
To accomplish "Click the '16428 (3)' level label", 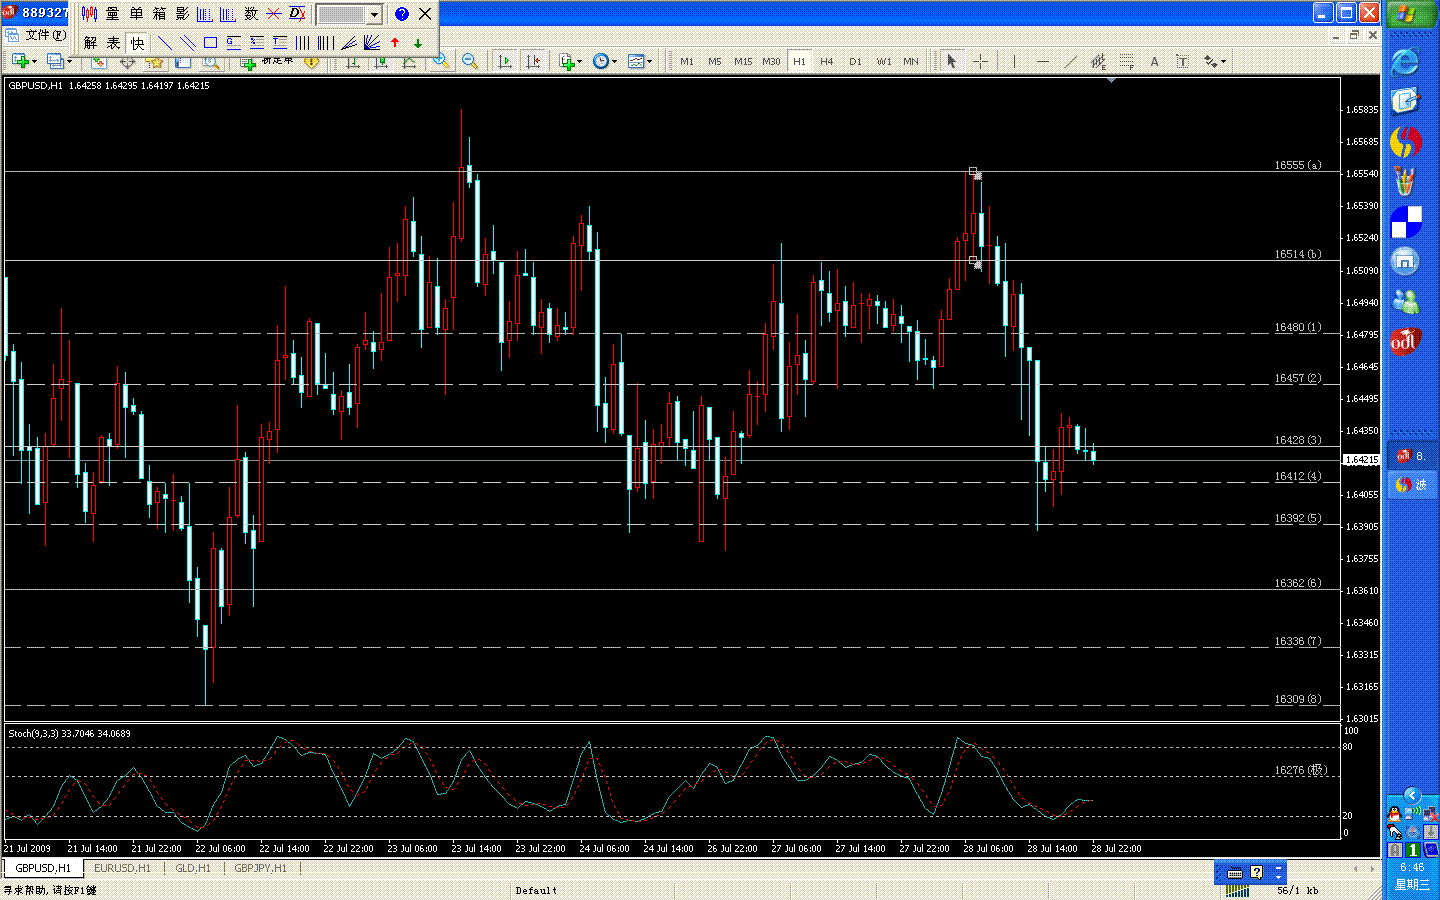I will coord(1298,440).
